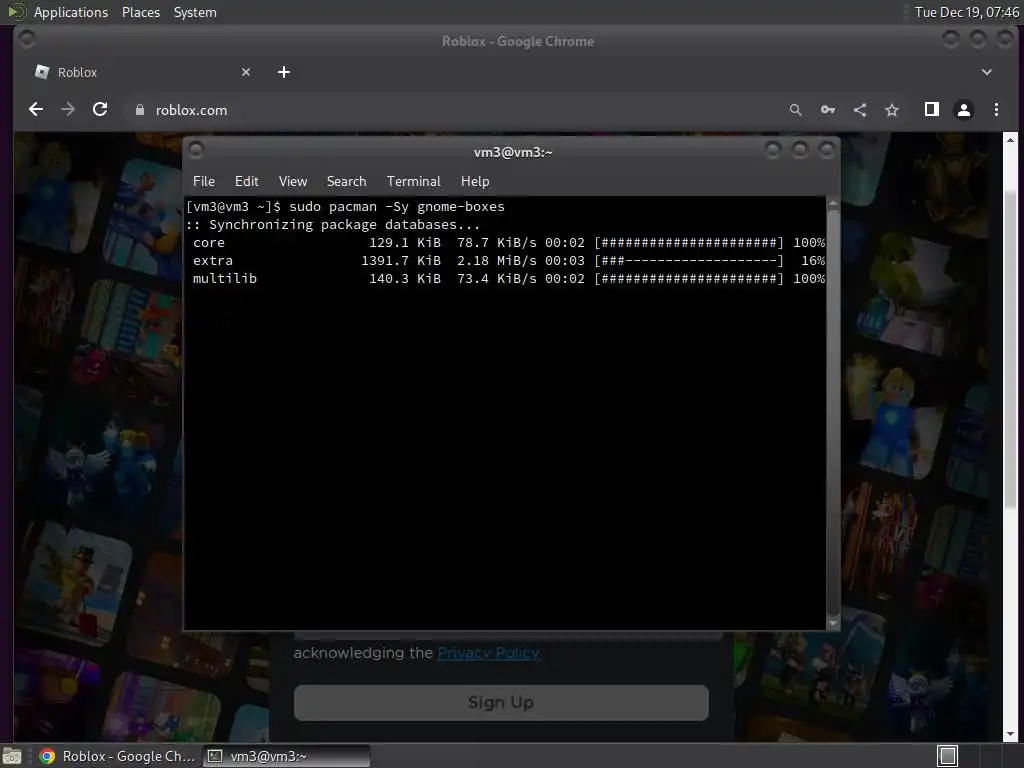Open terminal Edit menu

247,182
